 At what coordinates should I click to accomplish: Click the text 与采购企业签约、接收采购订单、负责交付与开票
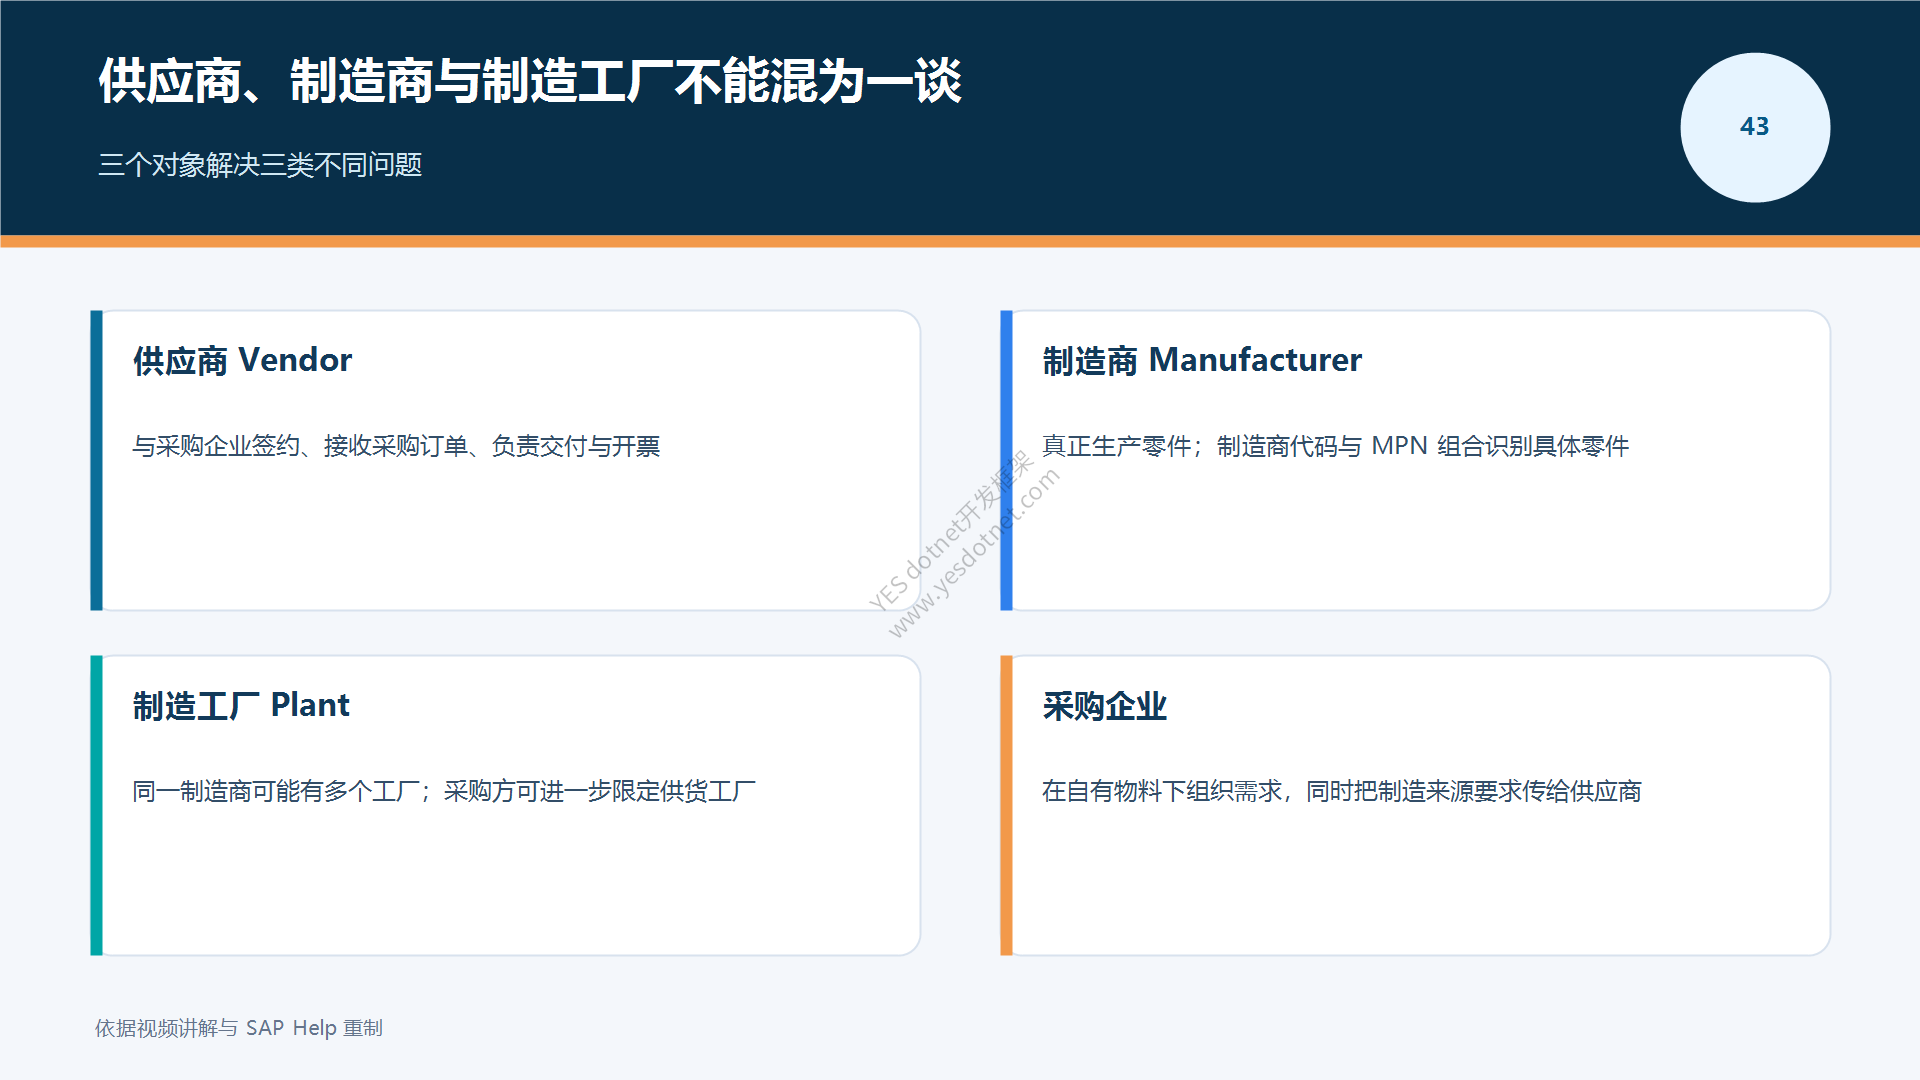(396, 446)
